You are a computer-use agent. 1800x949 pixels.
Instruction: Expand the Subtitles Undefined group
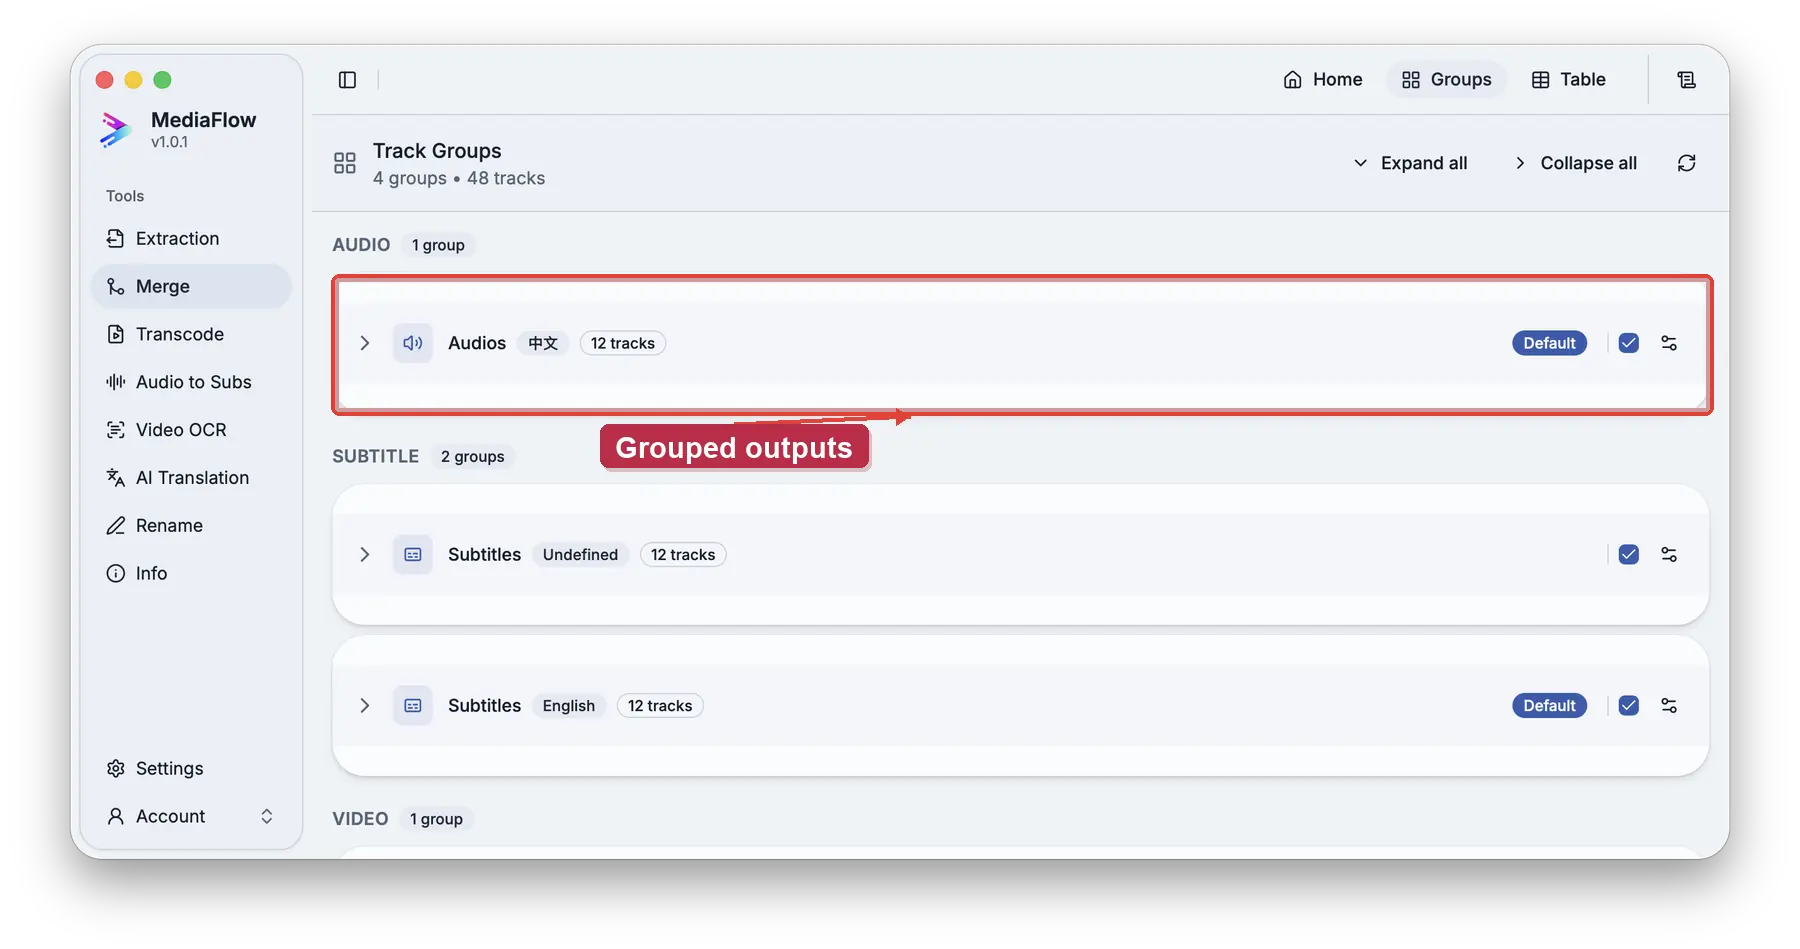pos(365,555)
